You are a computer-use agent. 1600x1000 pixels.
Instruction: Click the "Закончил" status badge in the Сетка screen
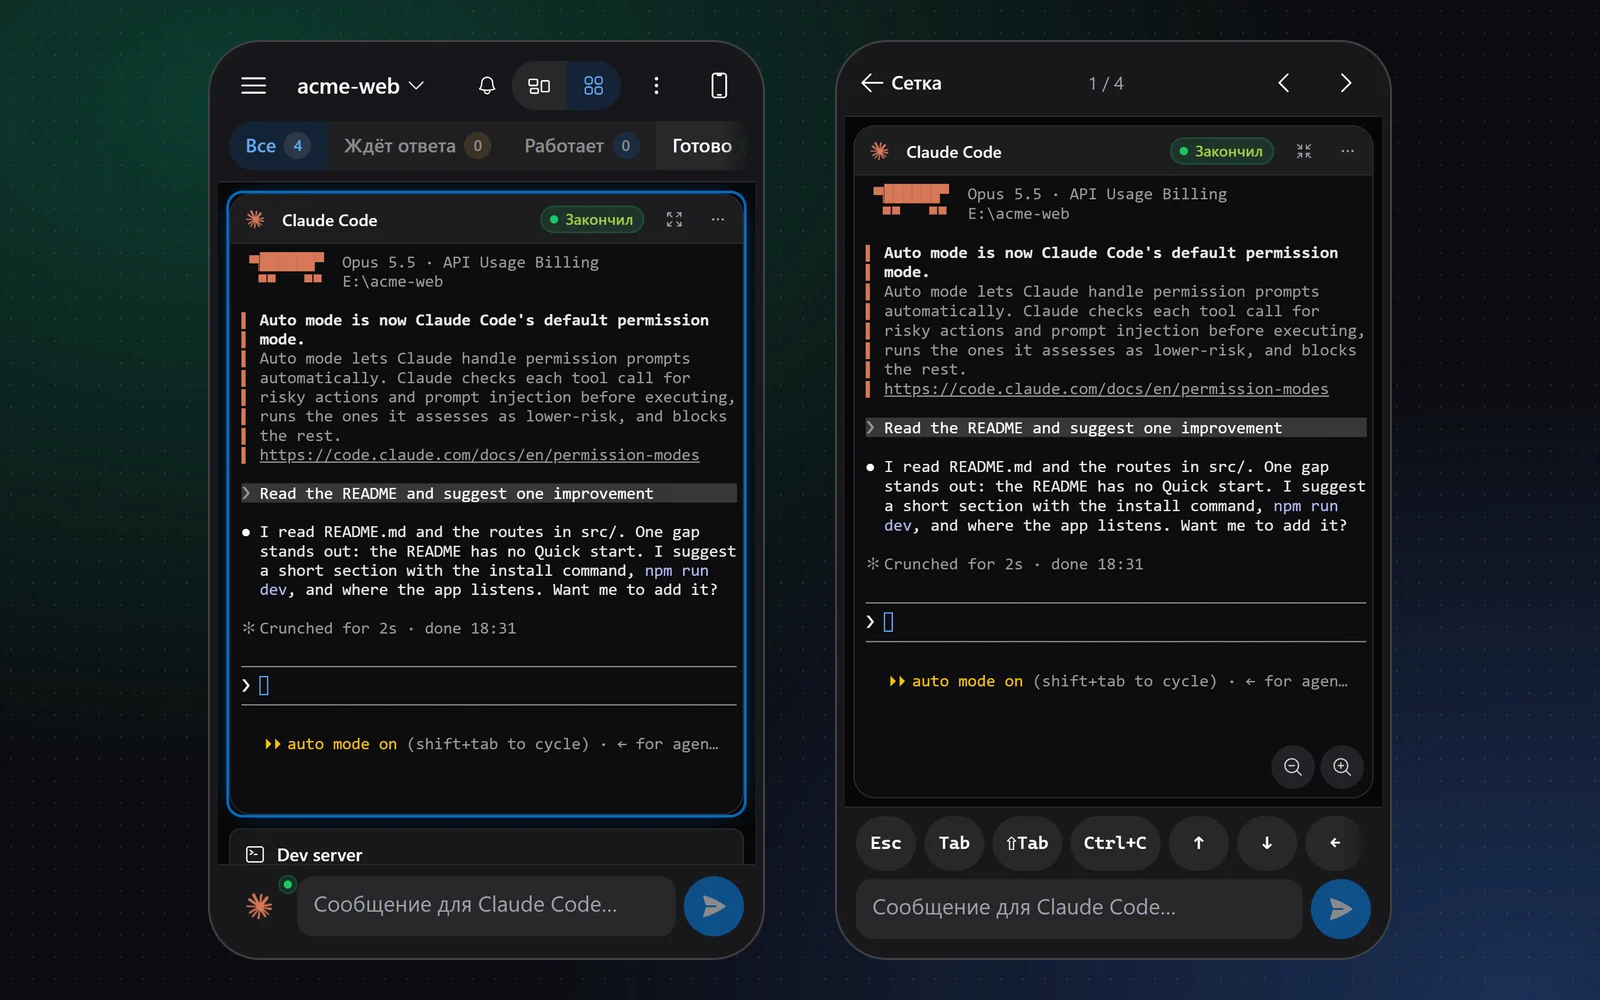[x=1222, y=151]
